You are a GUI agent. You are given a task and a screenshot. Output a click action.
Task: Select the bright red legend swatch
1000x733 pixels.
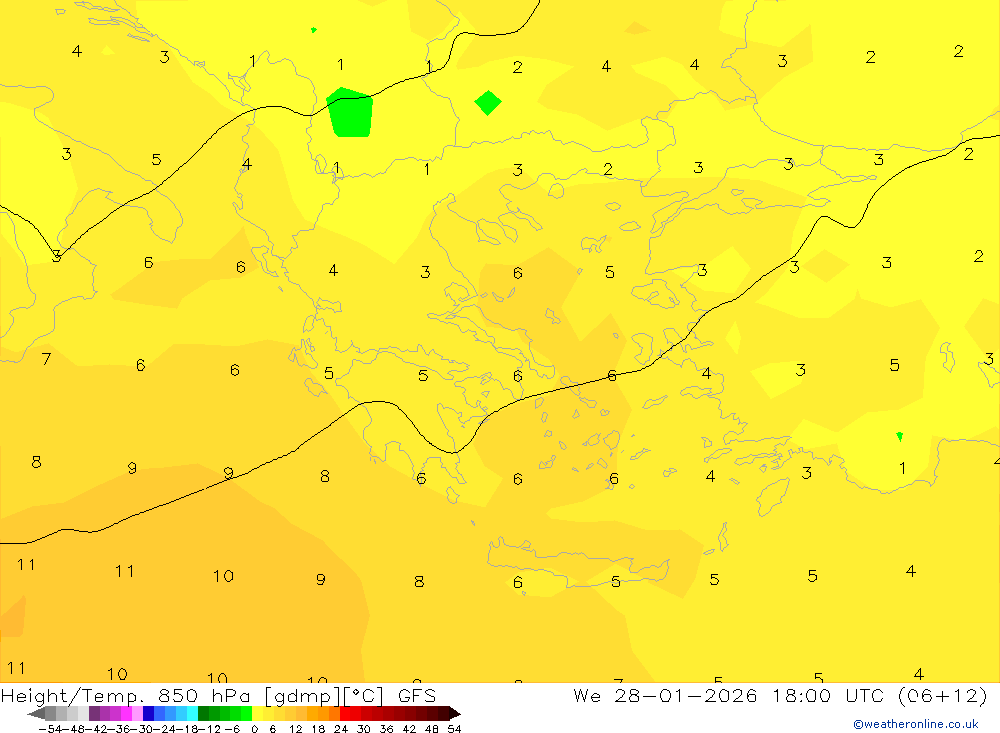click(345, 713)
